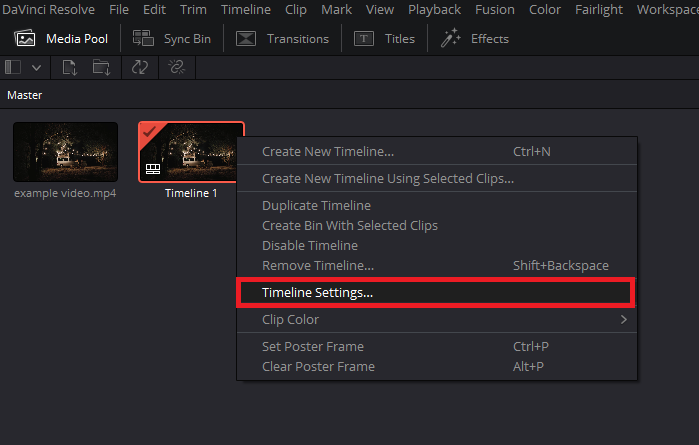Click the checkmark badge on Timeline 1
This screenshot has height=445, width=699.
pos(149,132)
